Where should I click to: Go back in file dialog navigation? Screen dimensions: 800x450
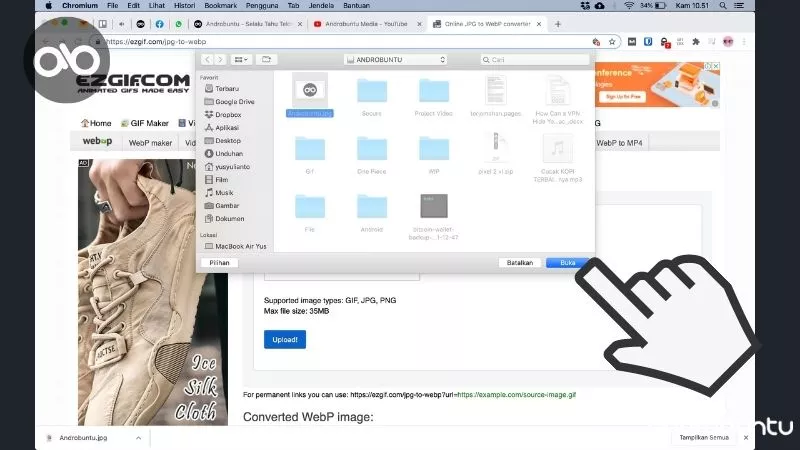pyautogui.click(x=207, y=60)
